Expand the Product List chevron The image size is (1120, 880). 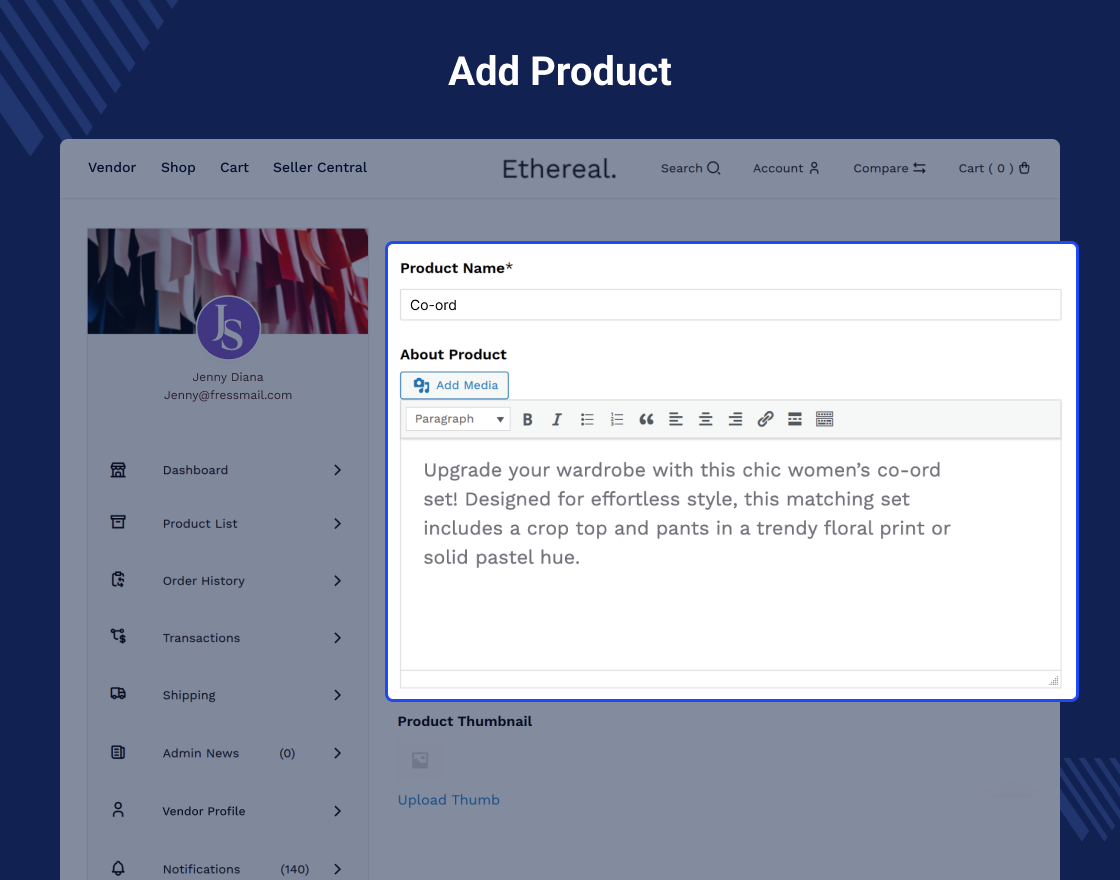coord(337,524)
